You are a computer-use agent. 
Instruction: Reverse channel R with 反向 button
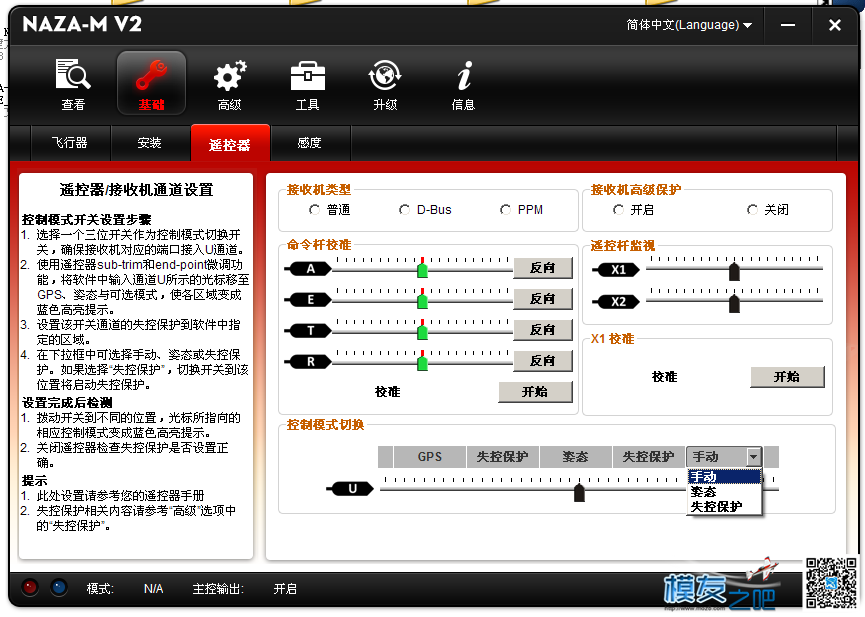point(543,361)
